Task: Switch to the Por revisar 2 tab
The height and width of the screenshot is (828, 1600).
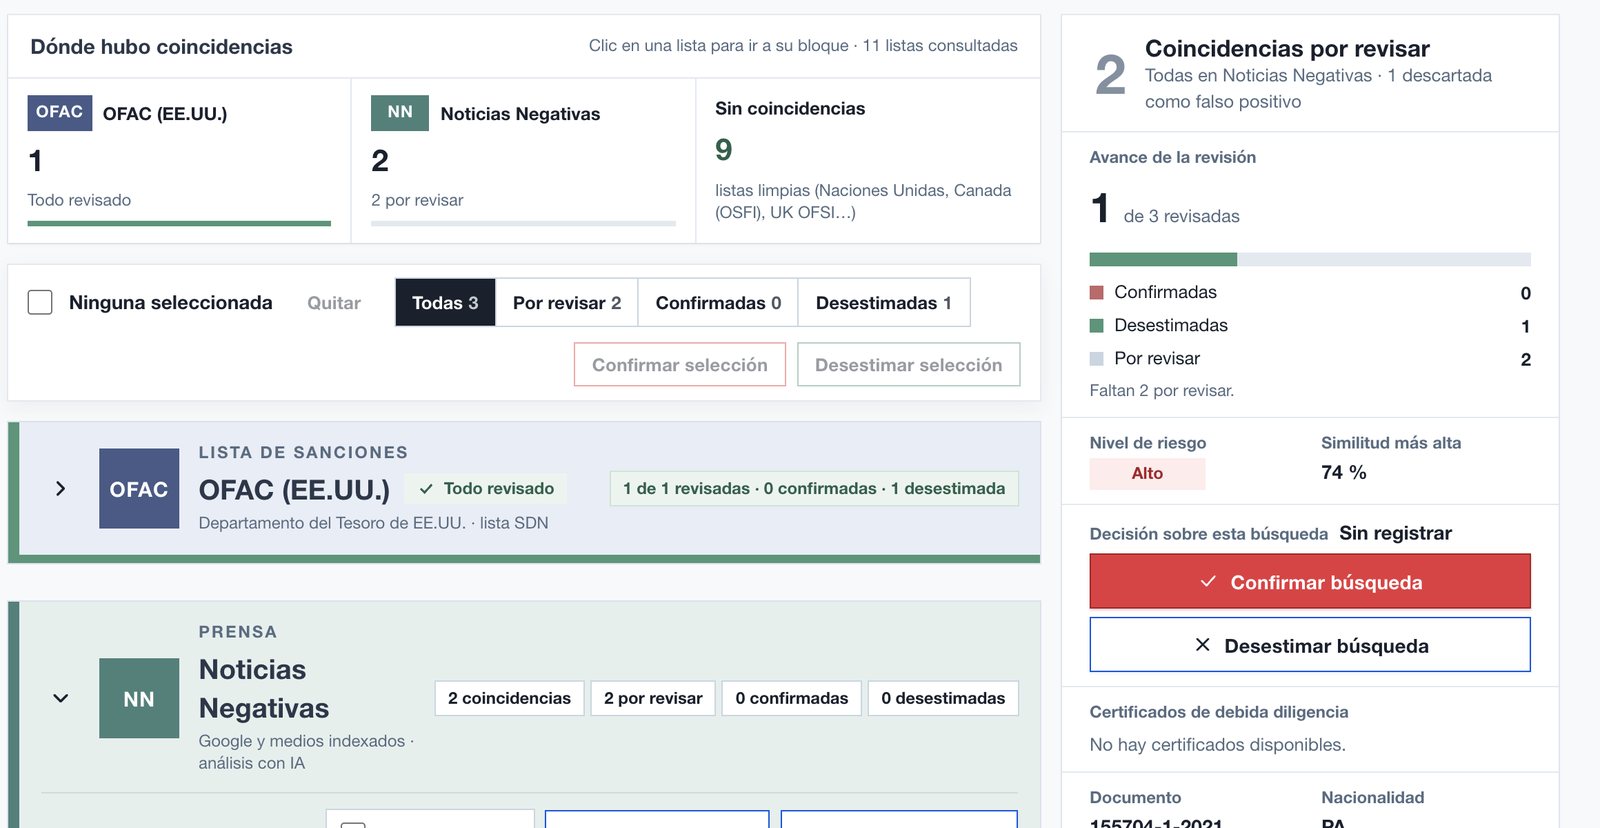Action: [x=567, y=302]
